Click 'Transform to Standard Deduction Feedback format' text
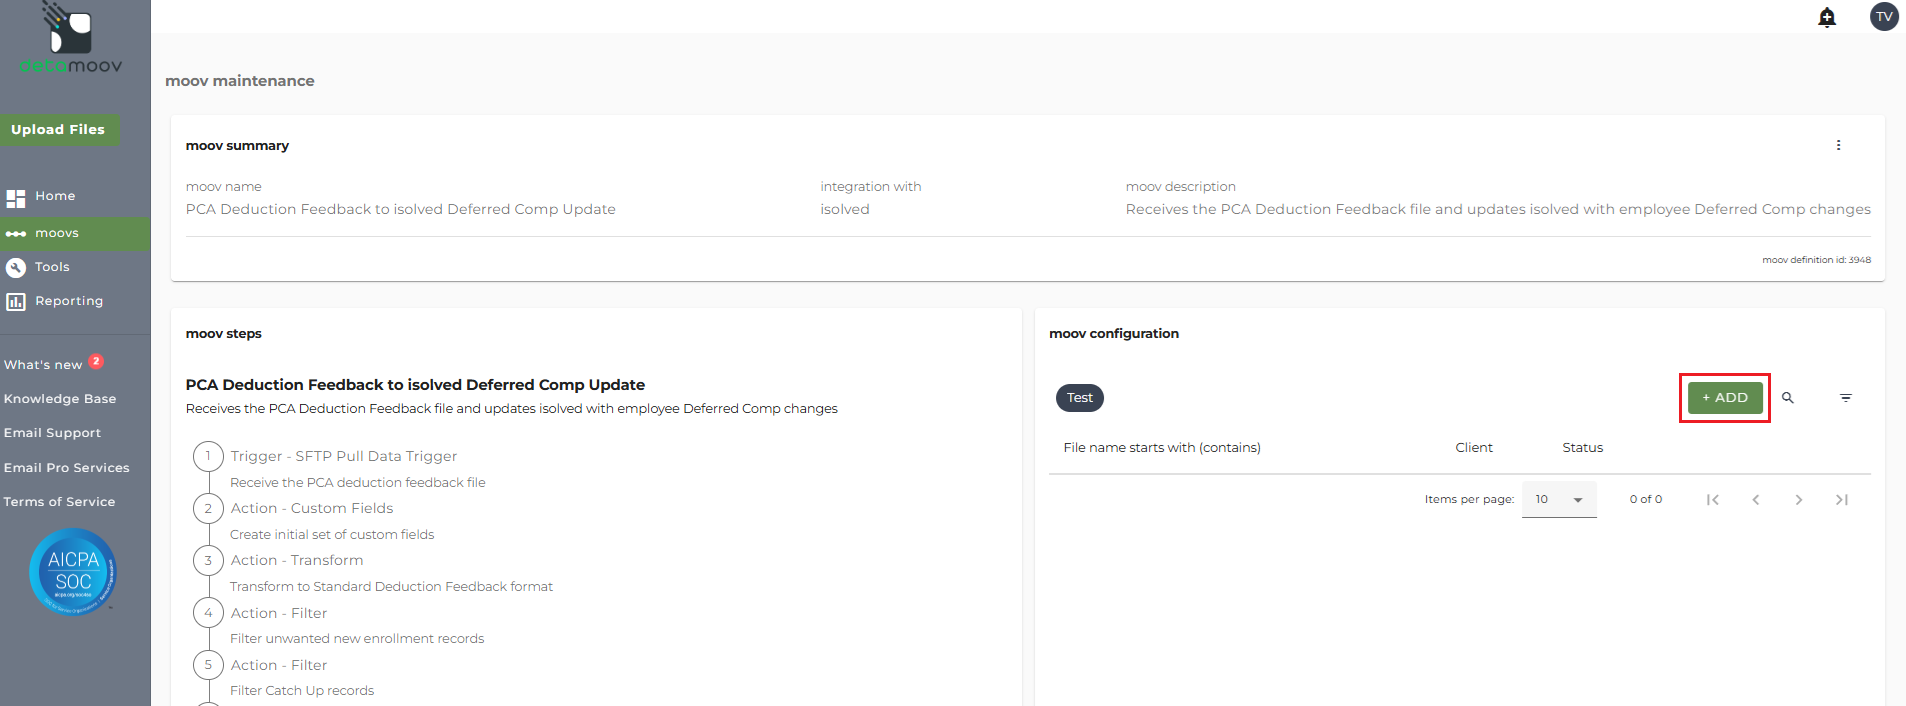This screenshot has height=706, width=1906. (x=391, y=587)
